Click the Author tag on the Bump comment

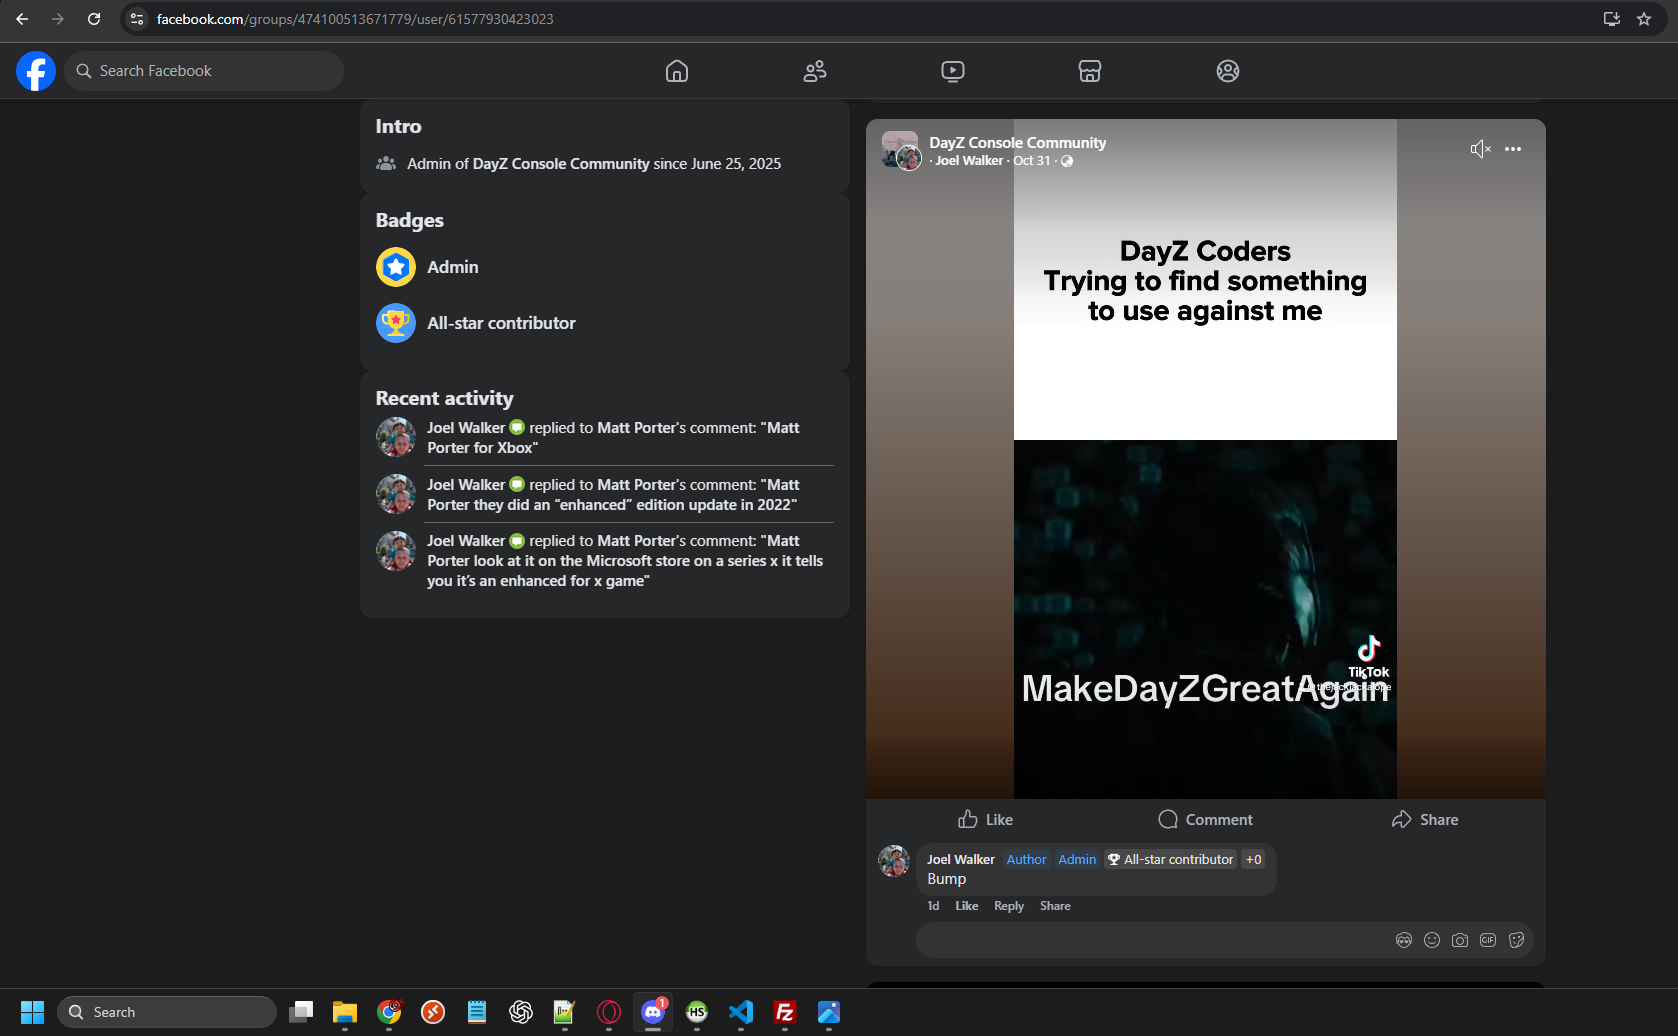(1026, 860)
